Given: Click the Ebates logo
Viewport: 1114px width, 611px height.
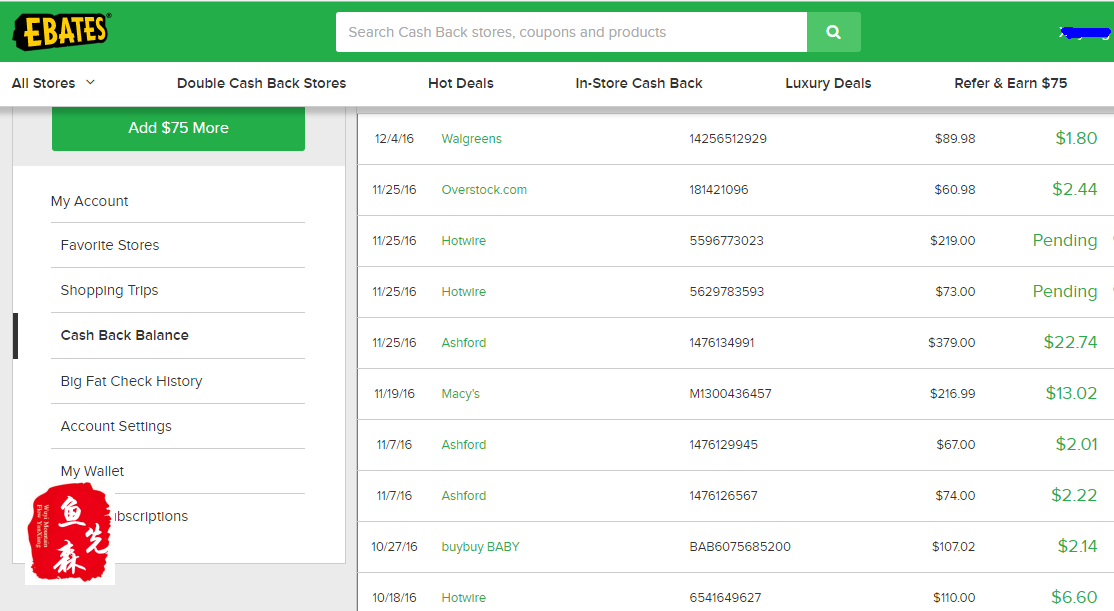Looking at the screenshot, I should 62,31.
